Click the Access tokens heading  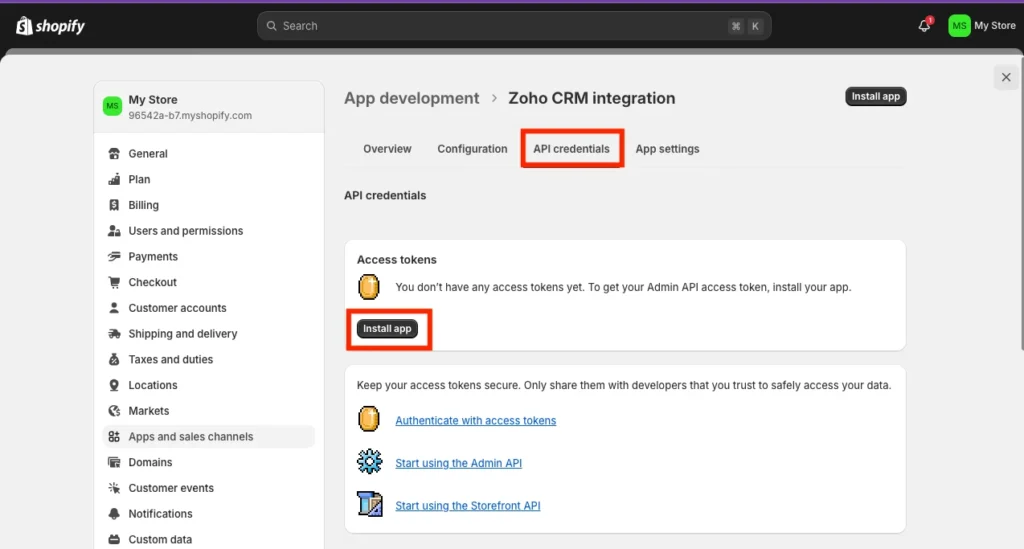click(396, 259)
